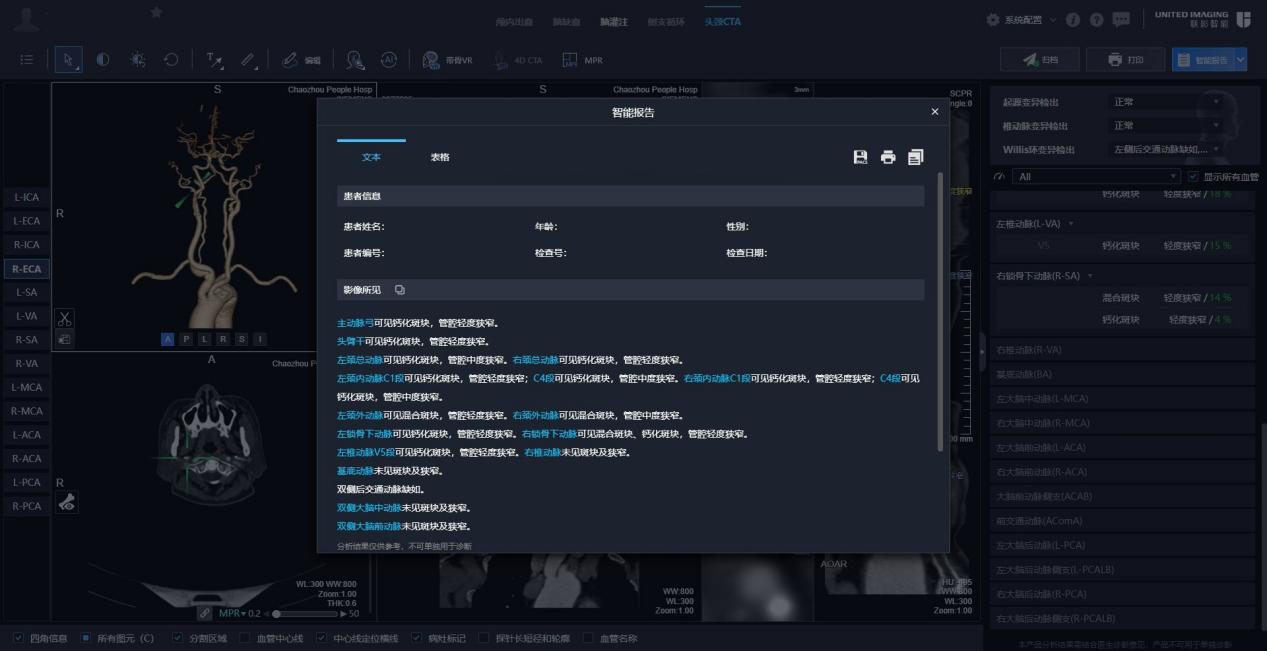This screenshot has height=651, width=1267.
Task: Click the brightness lighting tool icon
Action: tap(137, 60)
